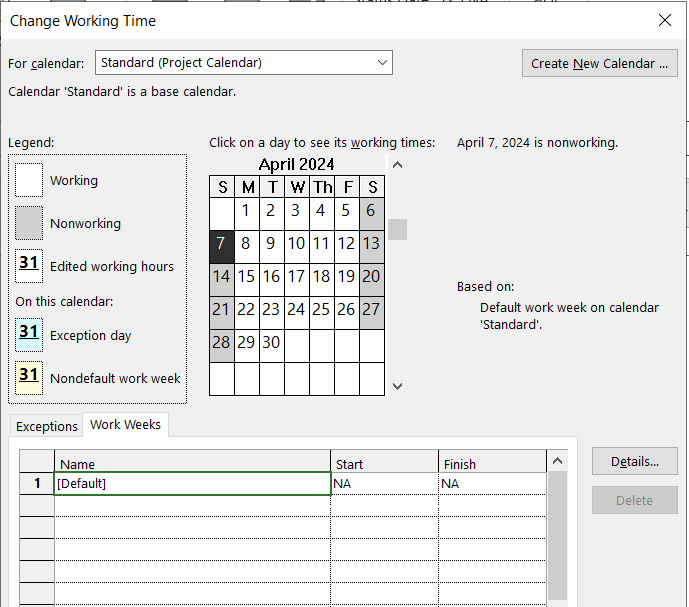
Task: Switch to the Exceptions tab
Action: (x=46, y=426)
